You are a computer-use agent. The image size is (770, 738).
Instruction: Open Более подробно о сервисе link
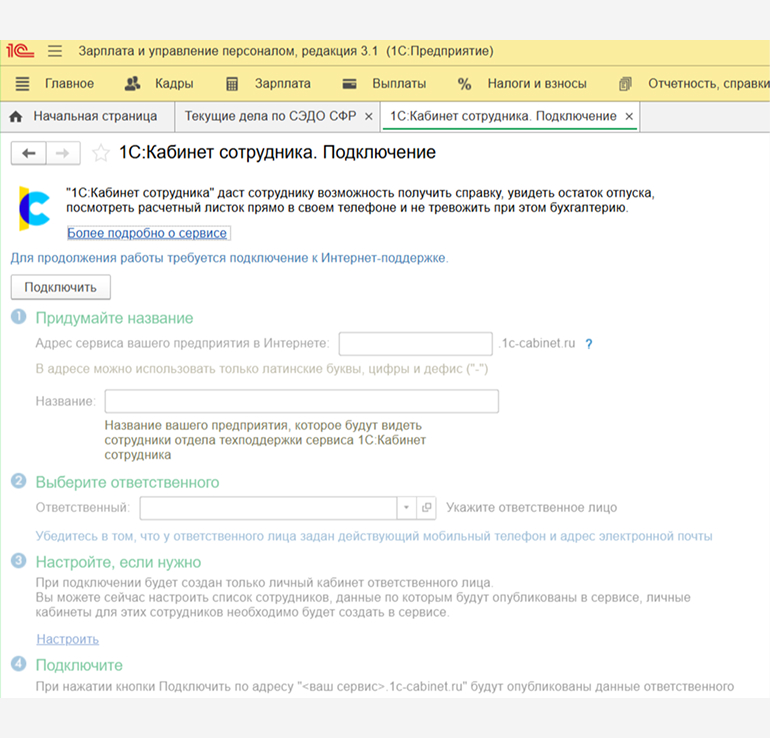pos(147,233)
